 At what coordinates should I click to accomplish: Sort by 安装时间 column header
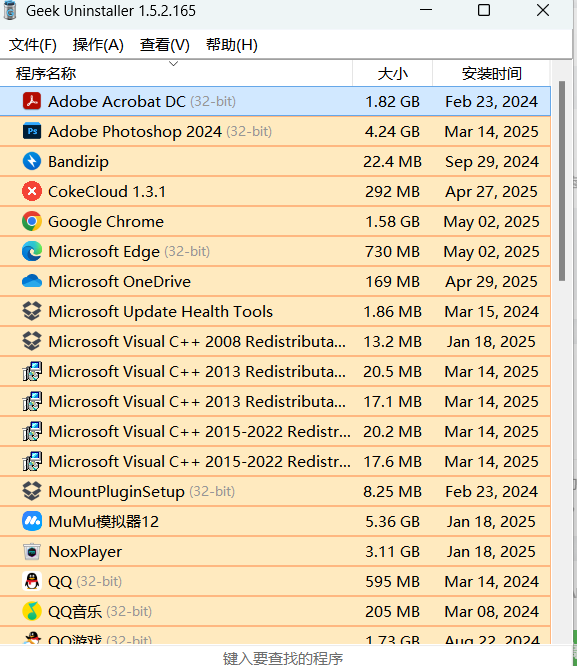click(492, 73)
